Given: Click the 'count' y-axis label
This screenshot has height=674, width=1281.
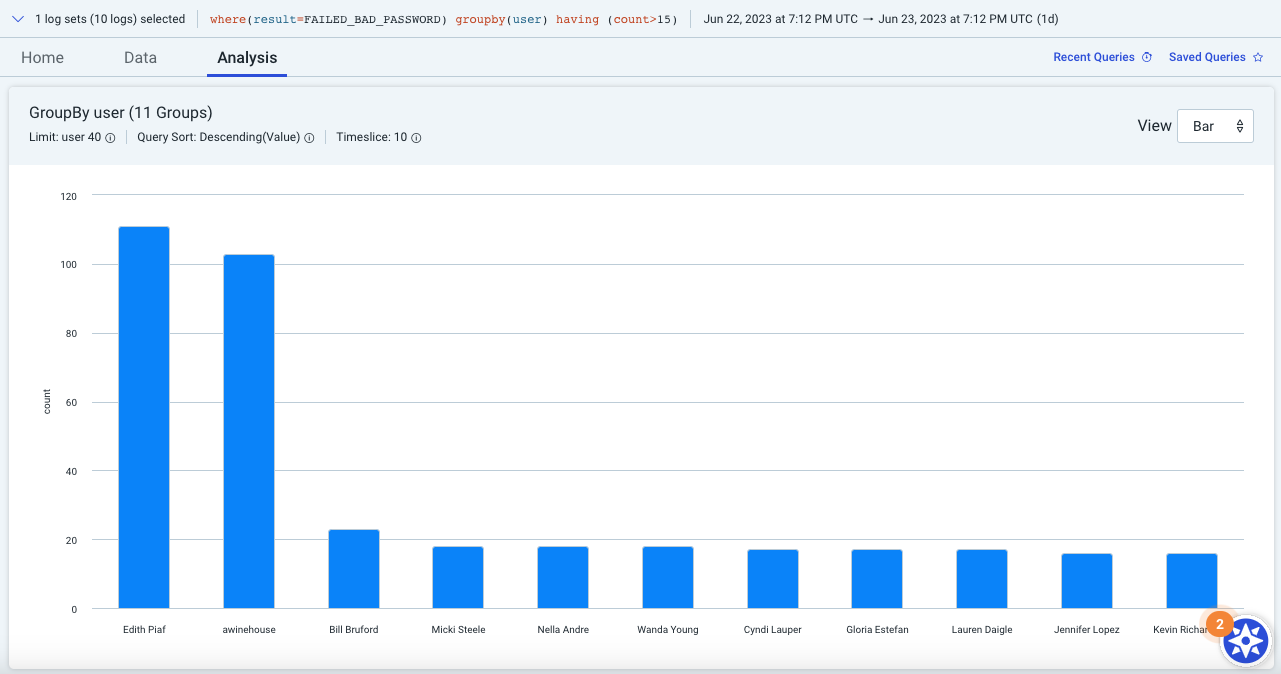Looking at the screenshot, I should (47, 402).
